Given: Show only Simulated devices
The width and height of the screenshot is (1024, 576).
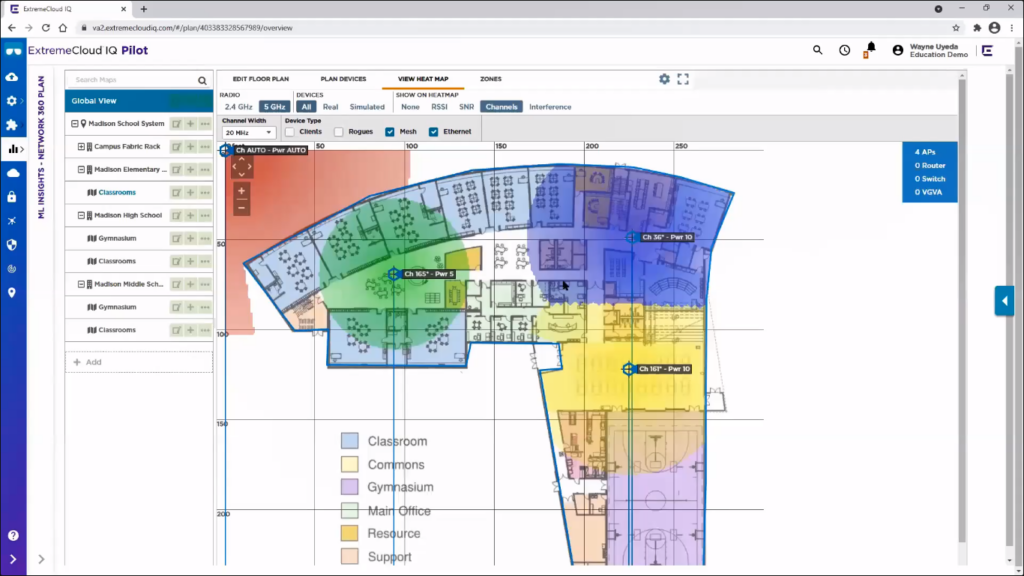Looking at the screenshot, I should 367,107.
